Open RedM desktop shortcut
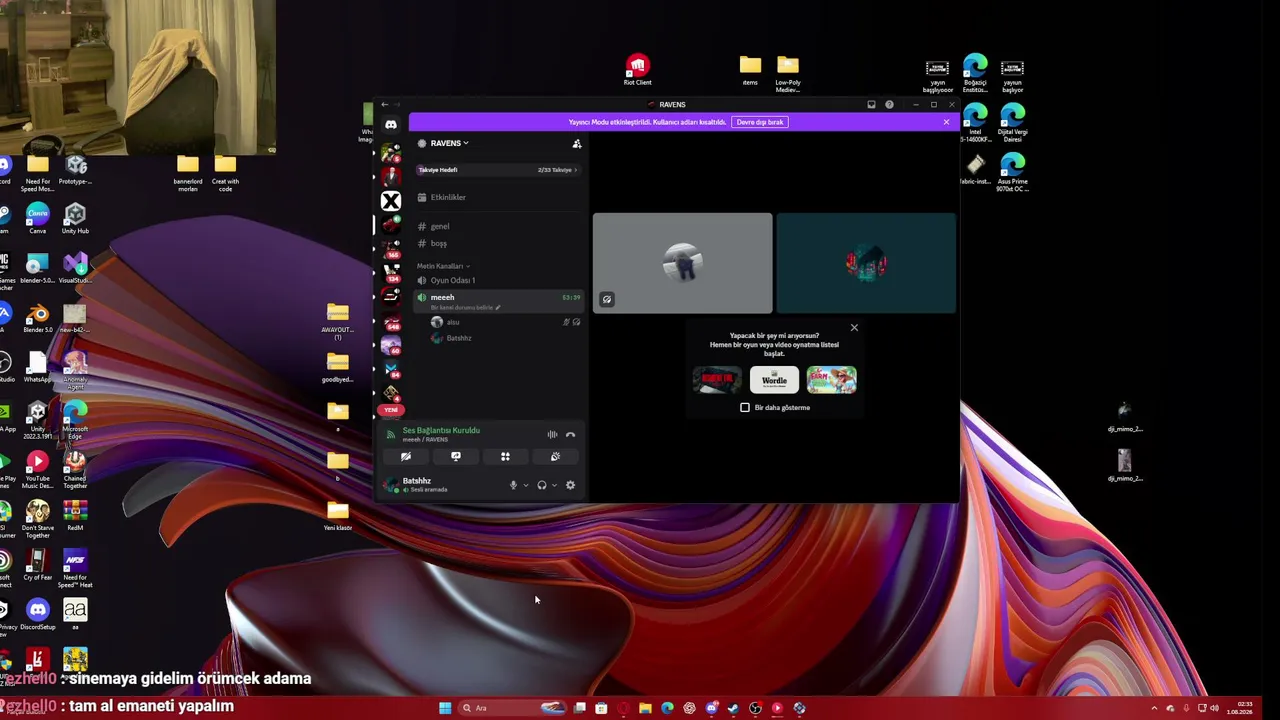Screen dimensions: 1280x720 tap(75, 516)
